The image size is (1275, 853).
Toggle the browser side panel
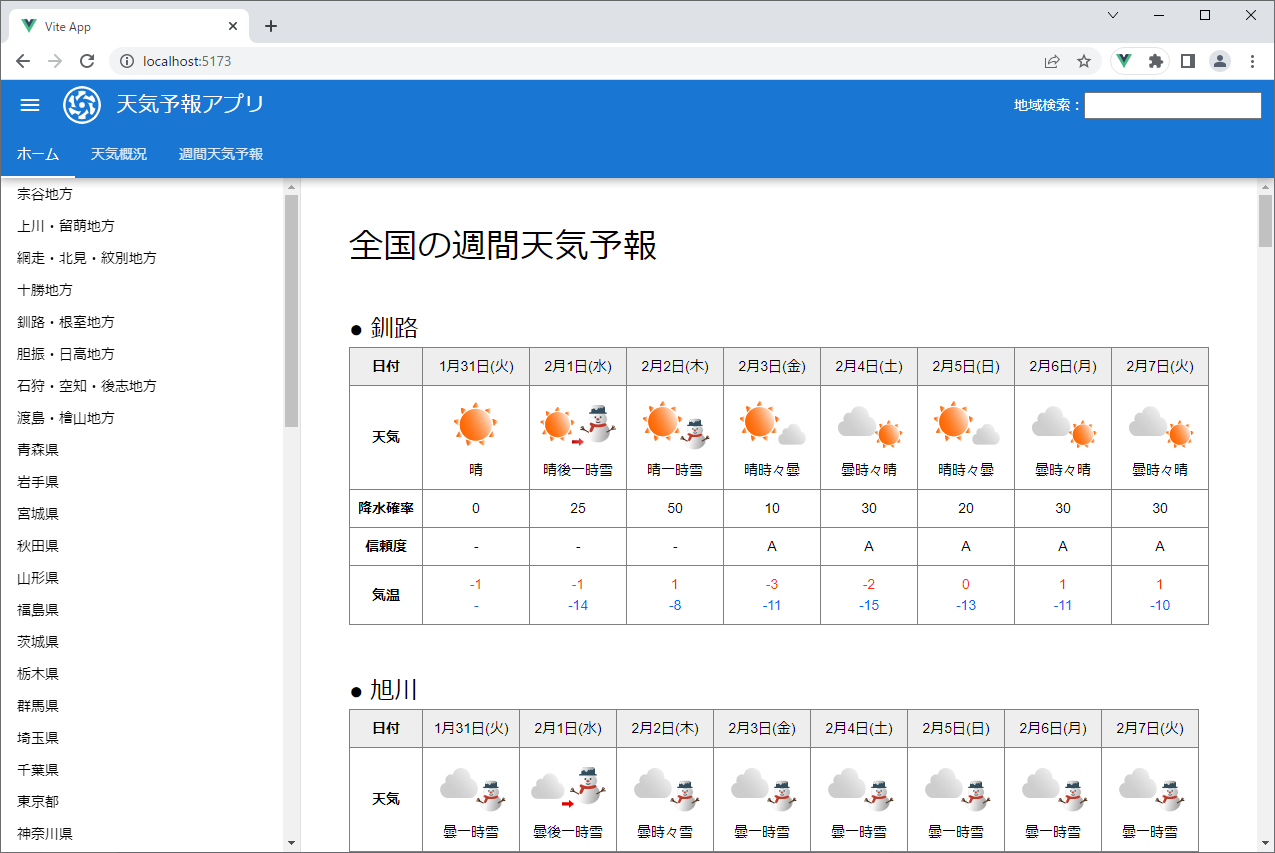(x=1188, y=61)
